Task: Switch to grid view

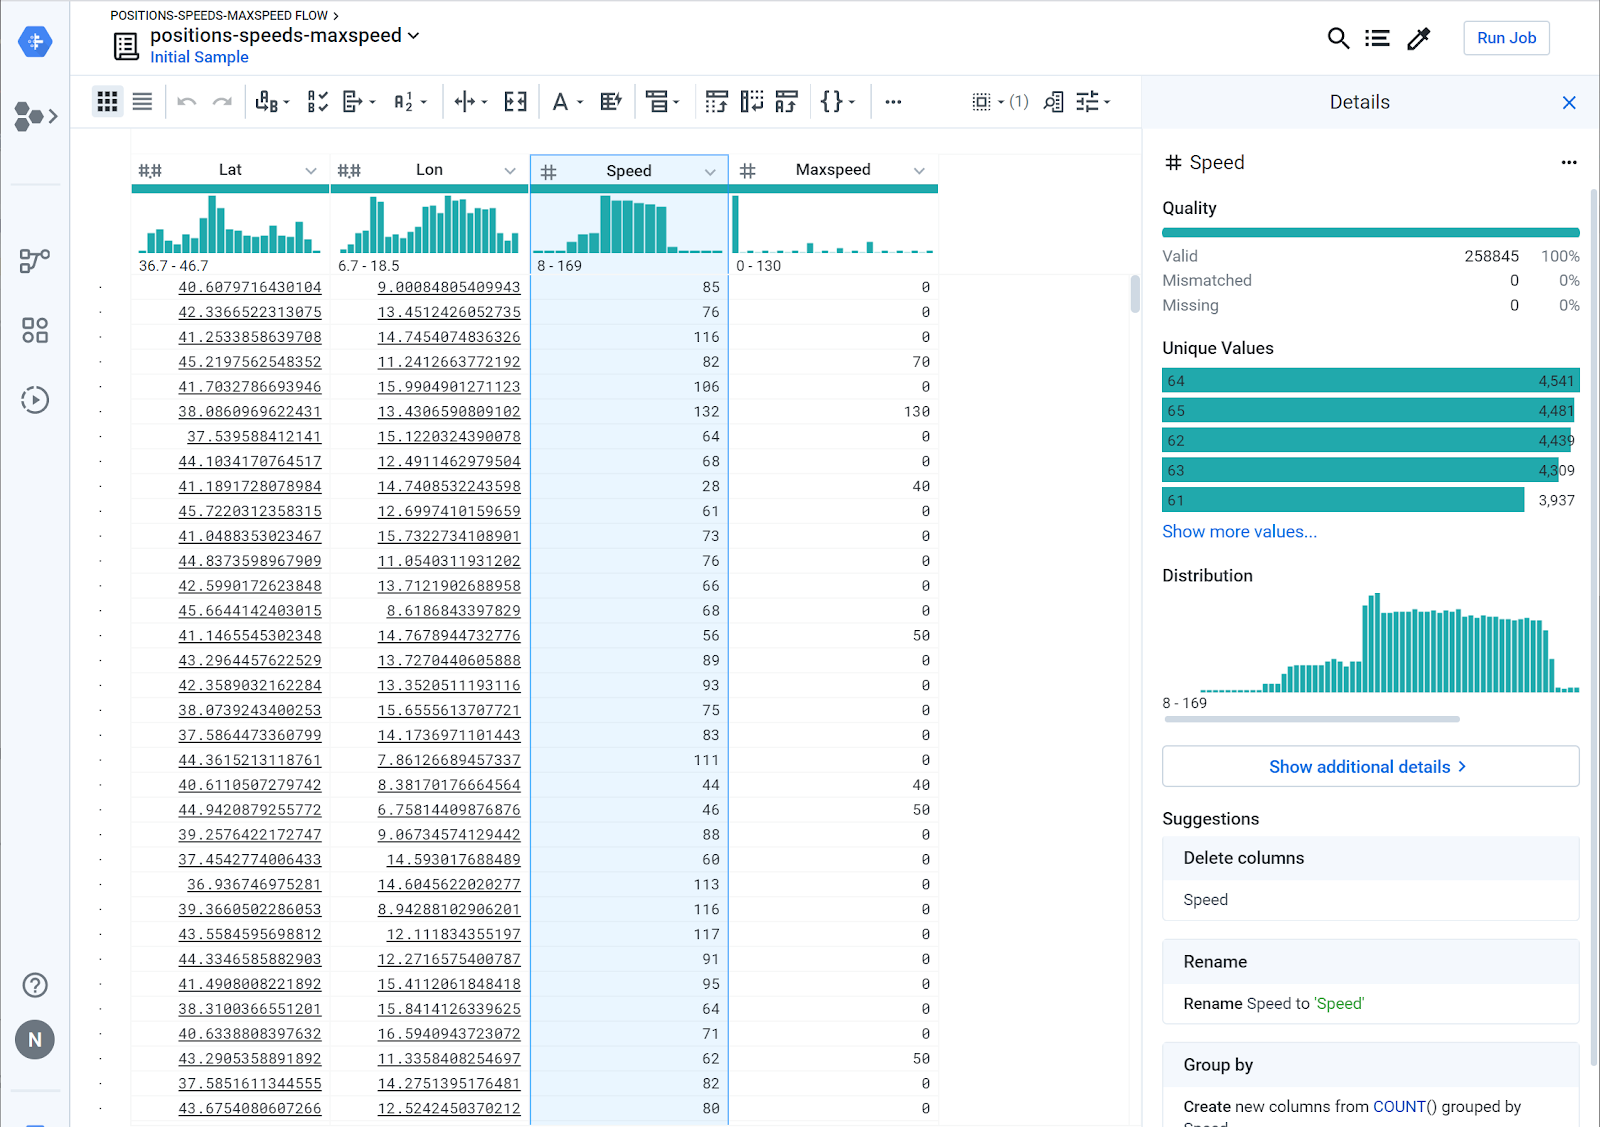Action: click(107, 101)
